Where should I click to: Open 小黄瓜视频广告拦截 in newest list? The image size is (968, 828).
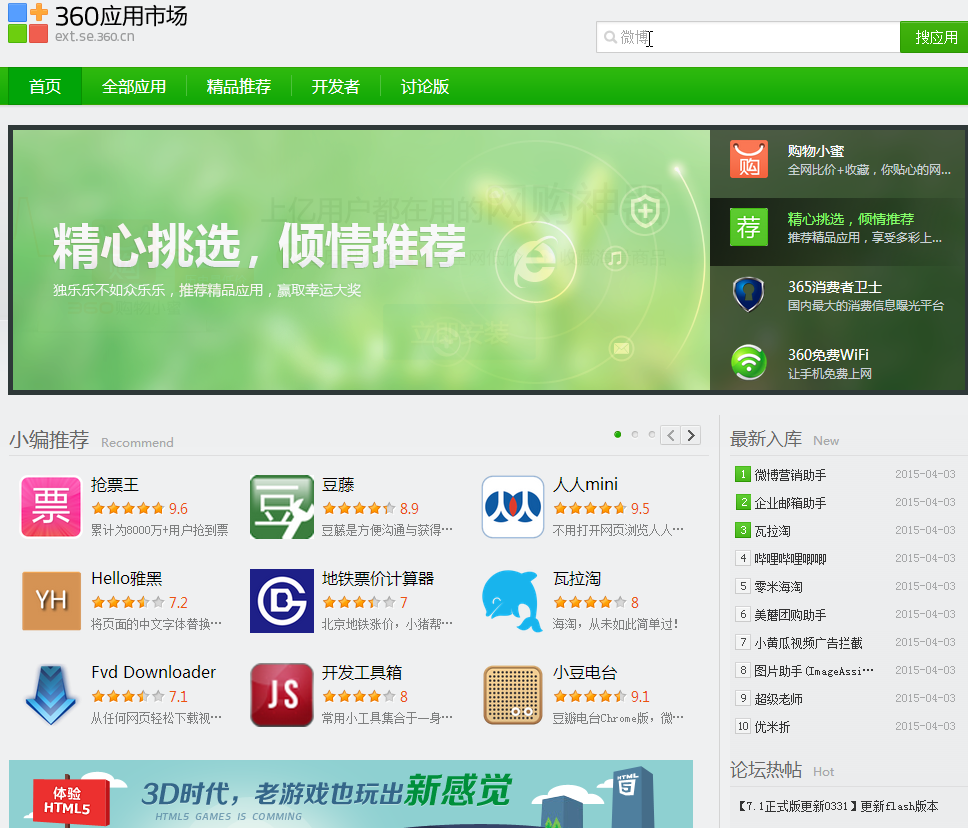point(808,643)
